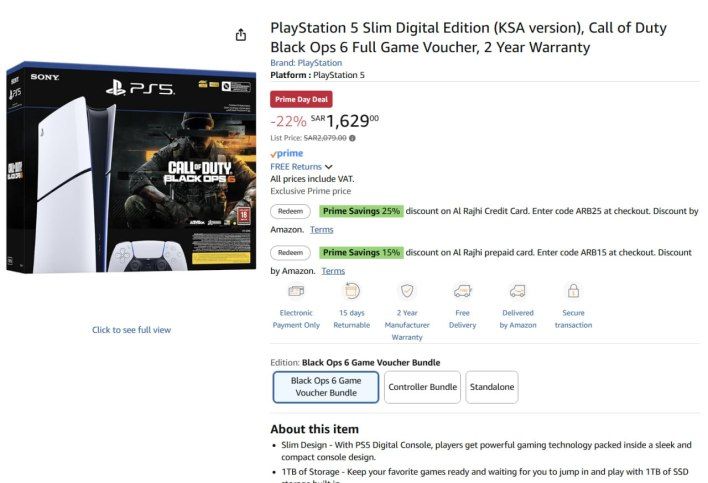Screen dimensions: 708x483
Task: Select the Controller Bundle edition
Action: point(422,387)
